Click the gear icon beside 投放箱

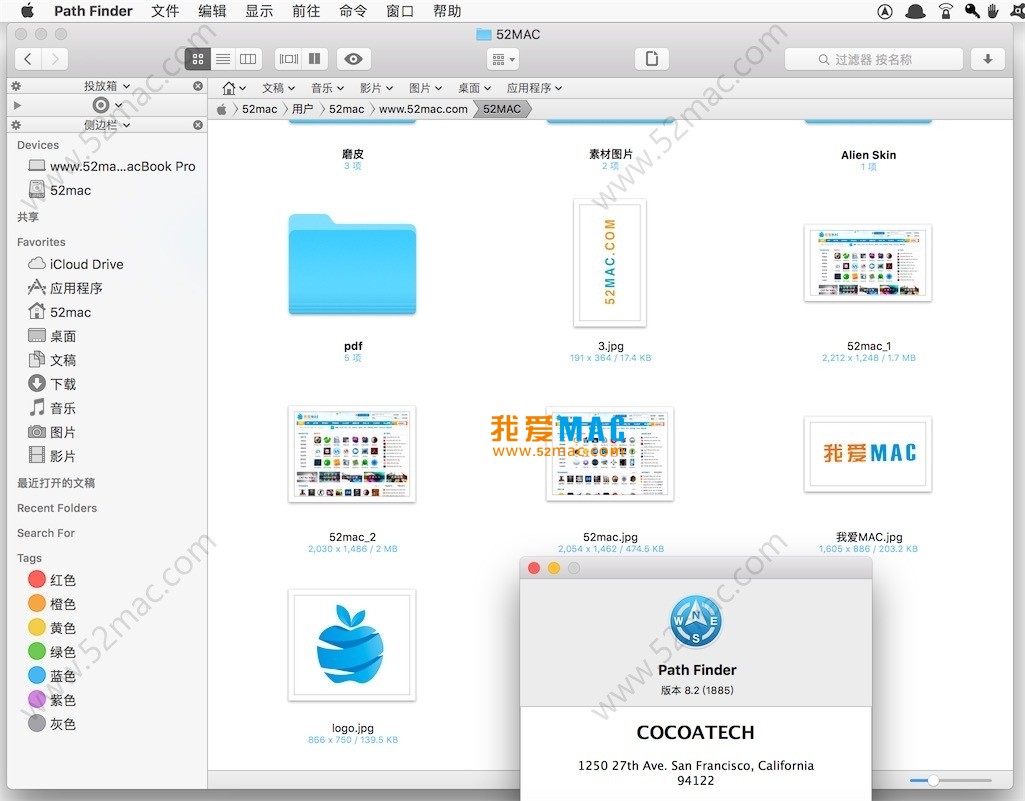click(x=16, y=86)
